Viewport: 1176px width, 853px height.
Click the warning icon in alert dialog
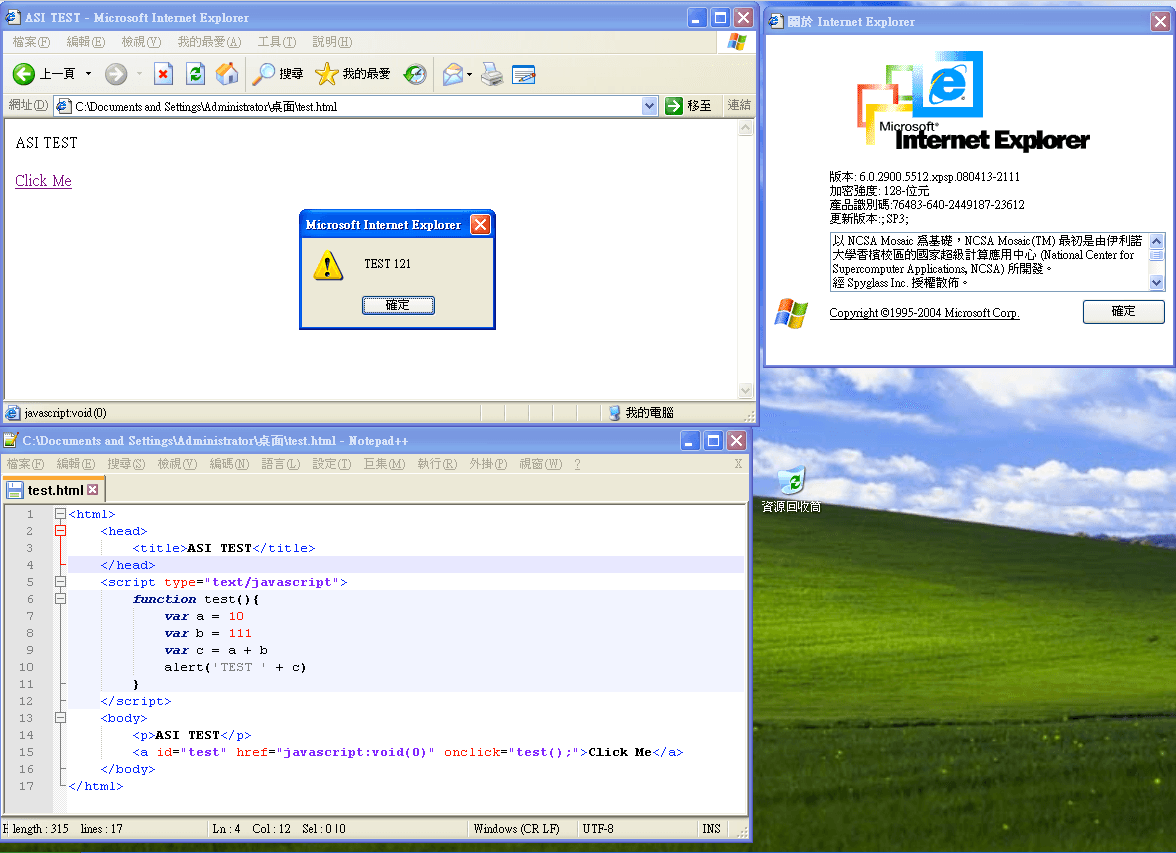pos(328,266)
